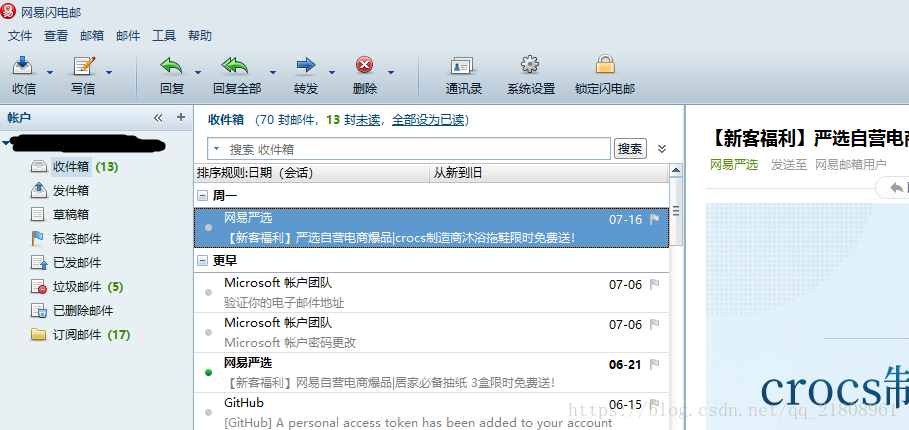Flag the 验证你的电子邮件地址 message
This screenshot has height=430, width=909.
(x=655, y=285)
